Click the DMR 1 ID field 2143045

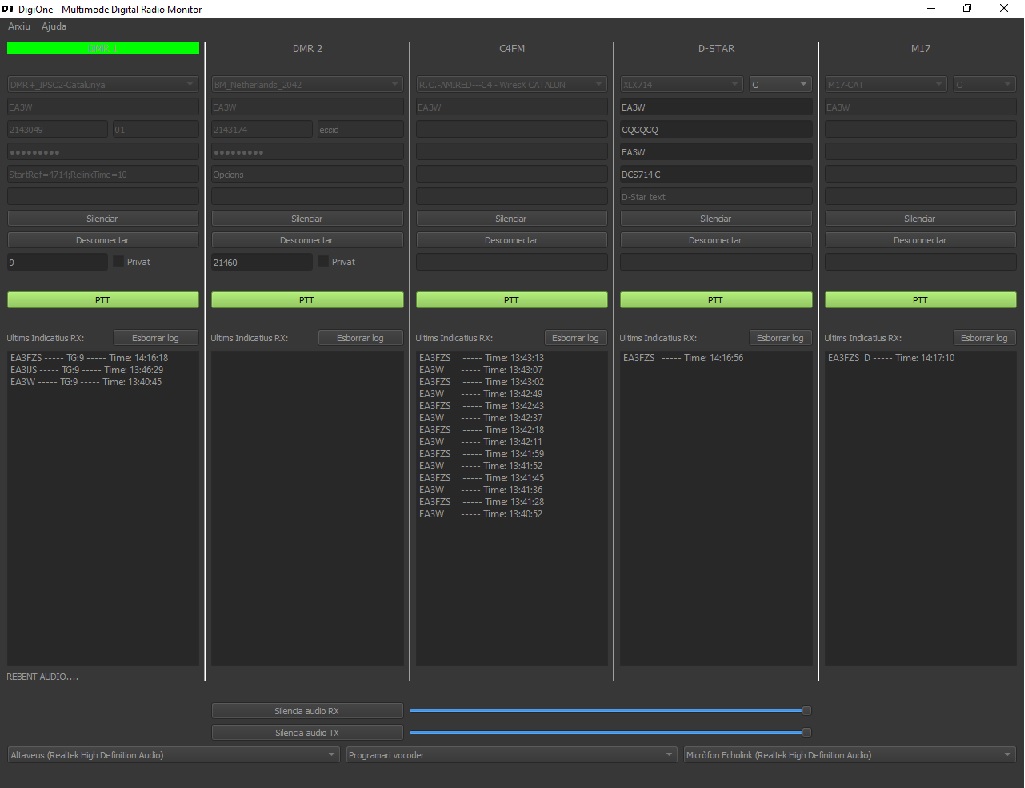pos(58,129)
